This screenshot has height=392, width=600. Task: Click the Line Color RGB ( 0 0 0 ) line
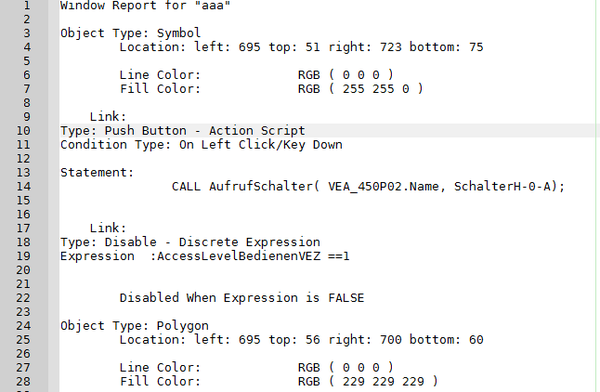[x=256, y=75]
